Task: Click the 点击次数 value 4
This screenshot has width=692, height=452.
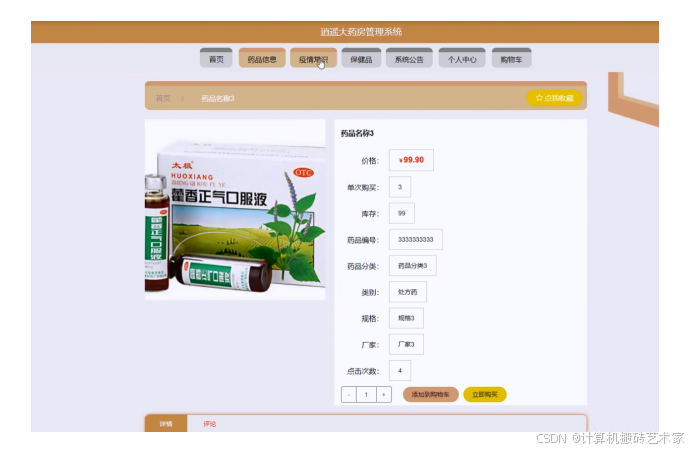Action: pyautogui.click(x=399, y=370)
